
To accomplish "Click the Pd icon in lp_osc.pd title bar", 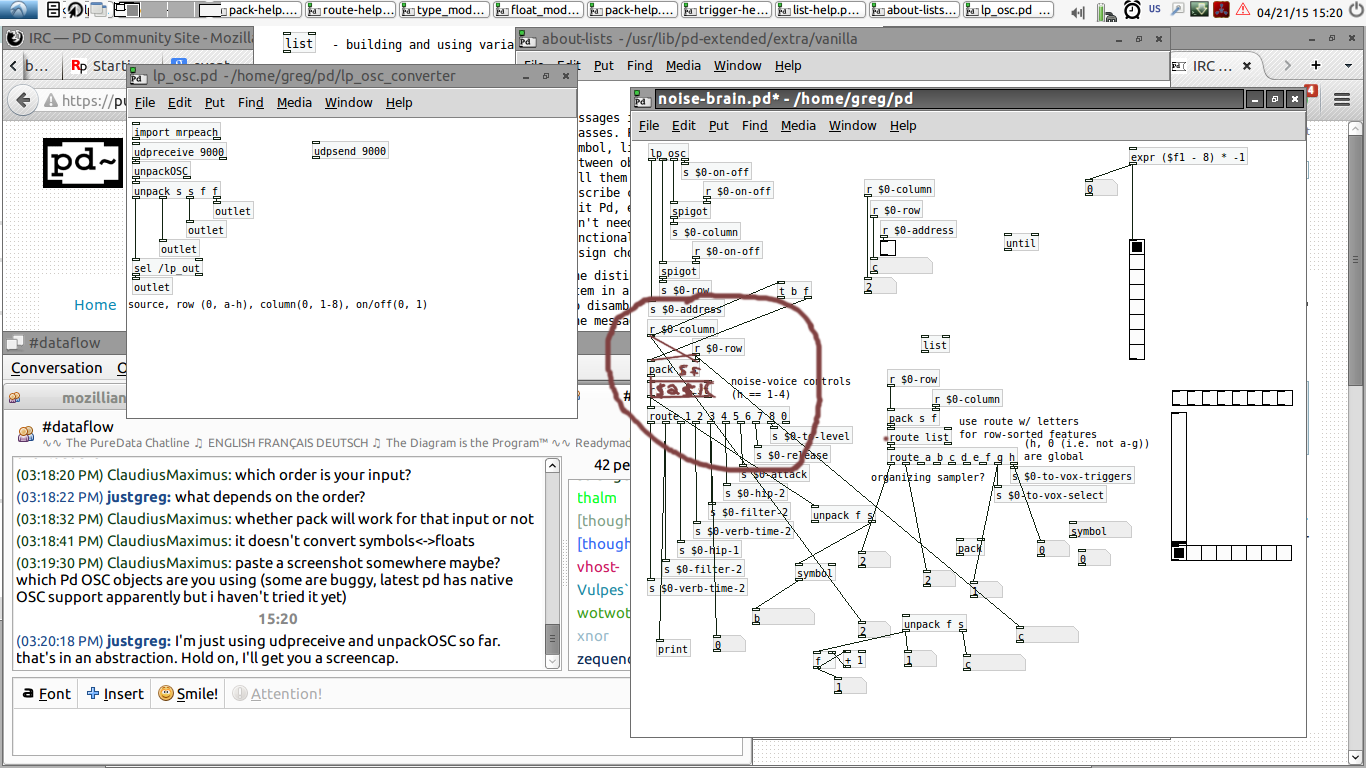I will (140, 76).
